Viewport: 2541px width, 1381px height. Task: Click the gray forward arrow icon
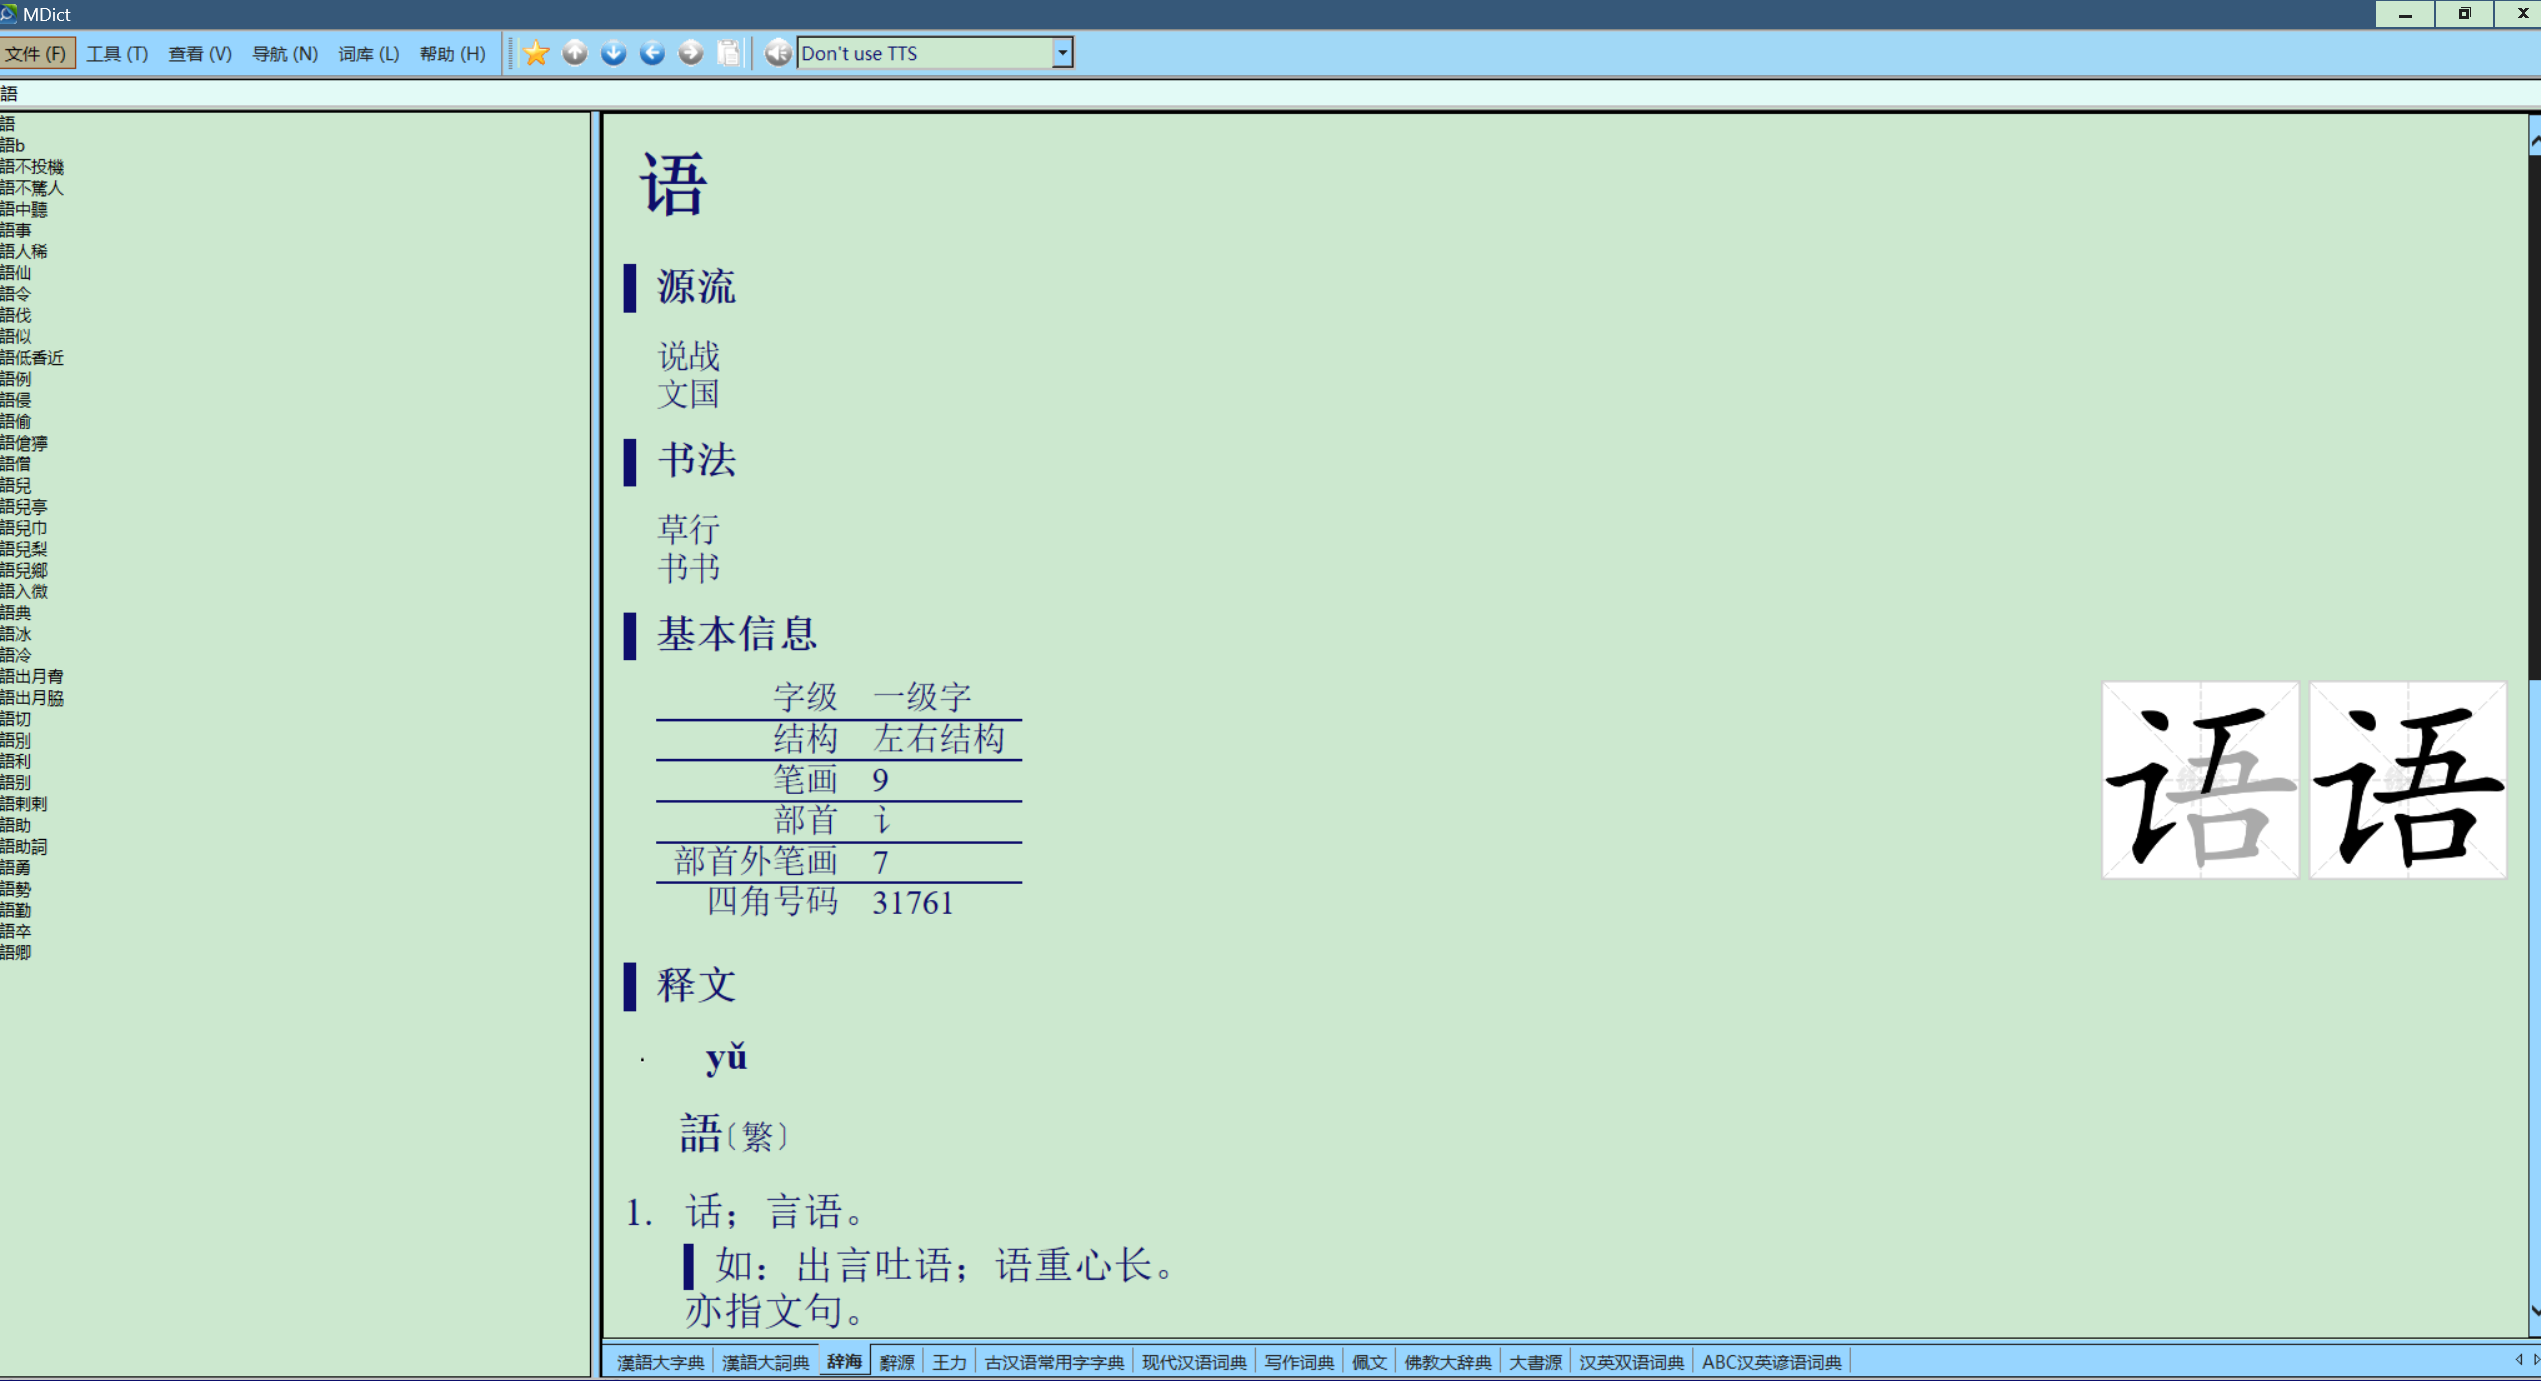690,53
